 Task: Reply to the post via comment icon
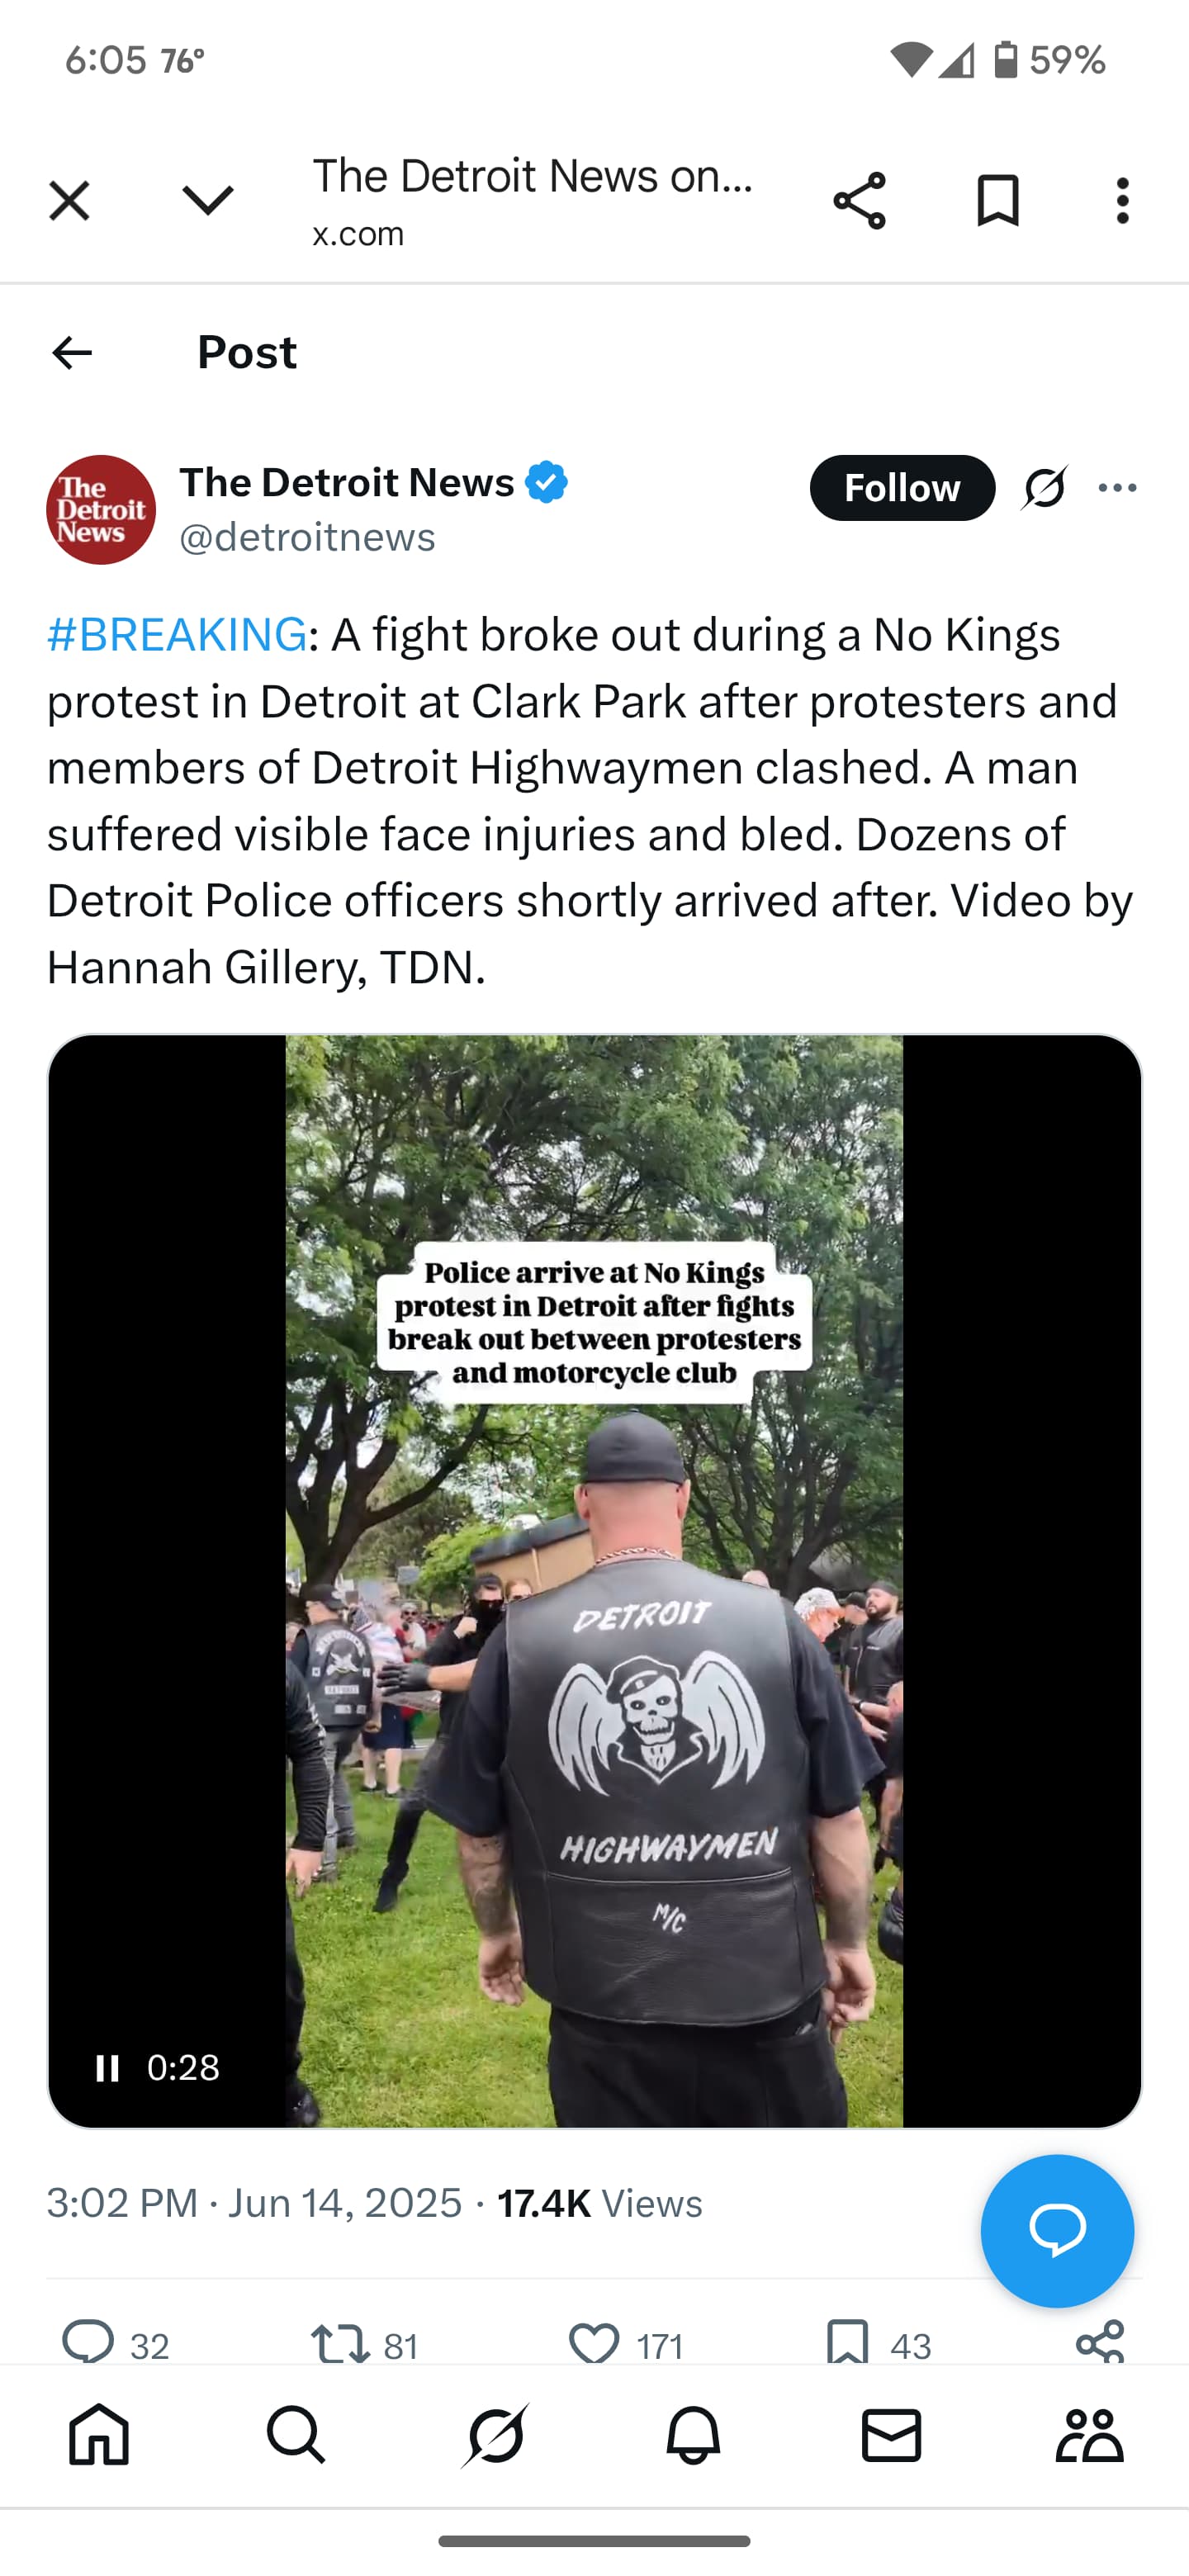(88, 2342)
